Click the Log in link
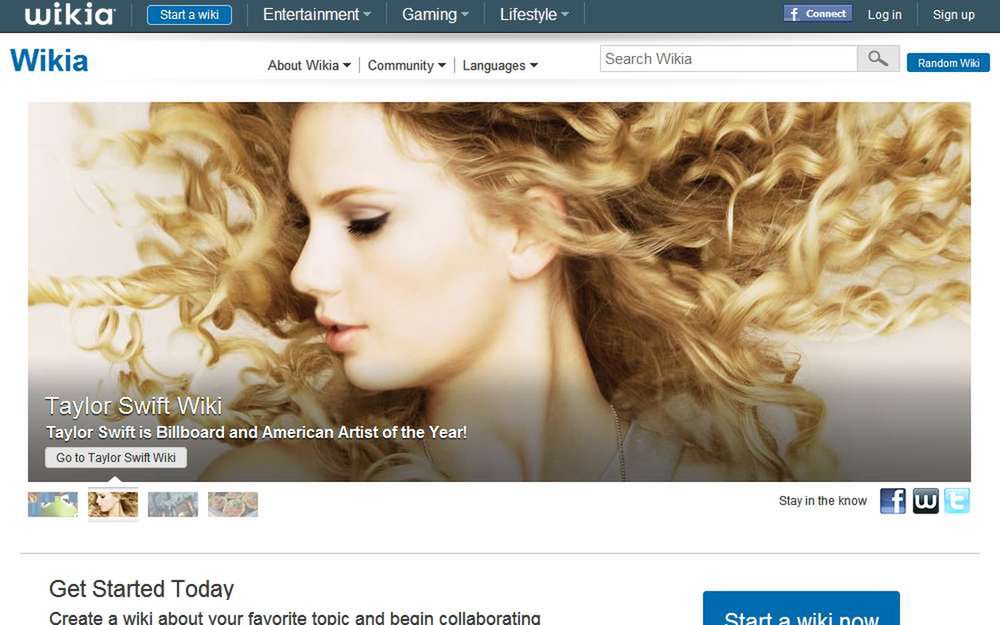1000x625 pixels. click(885, 15)
